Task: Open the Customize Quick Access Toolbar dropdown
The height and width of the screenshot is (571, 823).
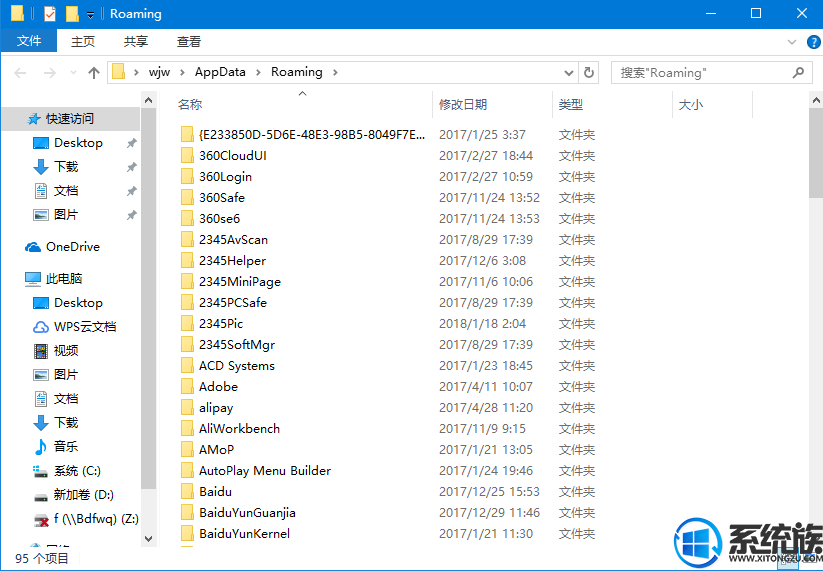Action: 90,15
